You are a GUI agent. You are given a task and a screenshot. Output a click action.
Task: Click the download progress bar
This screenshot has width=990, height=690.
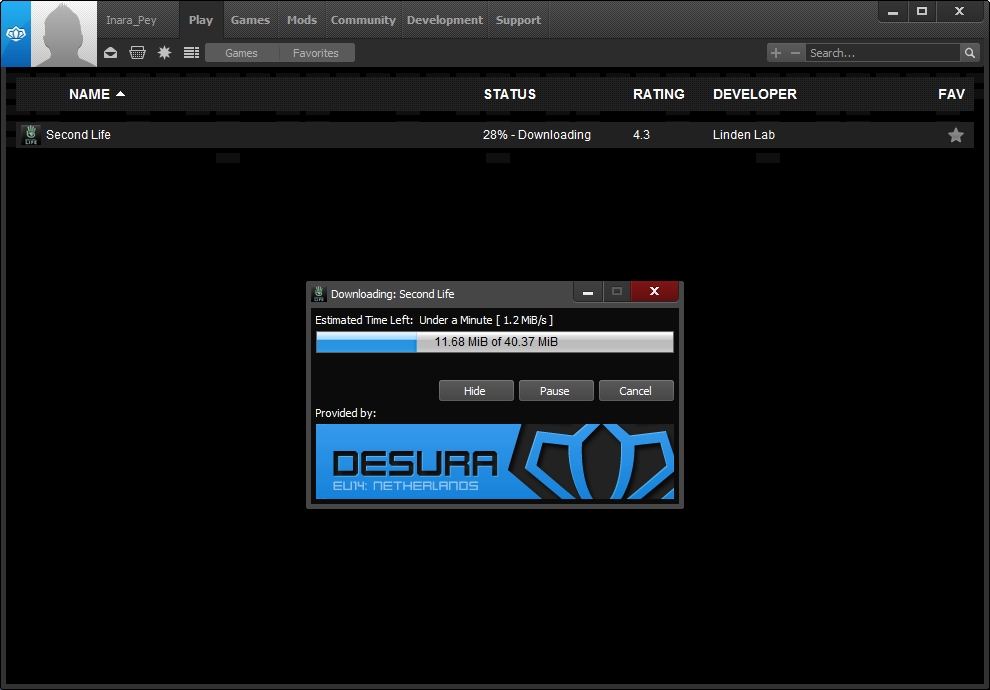coord(495,342)
